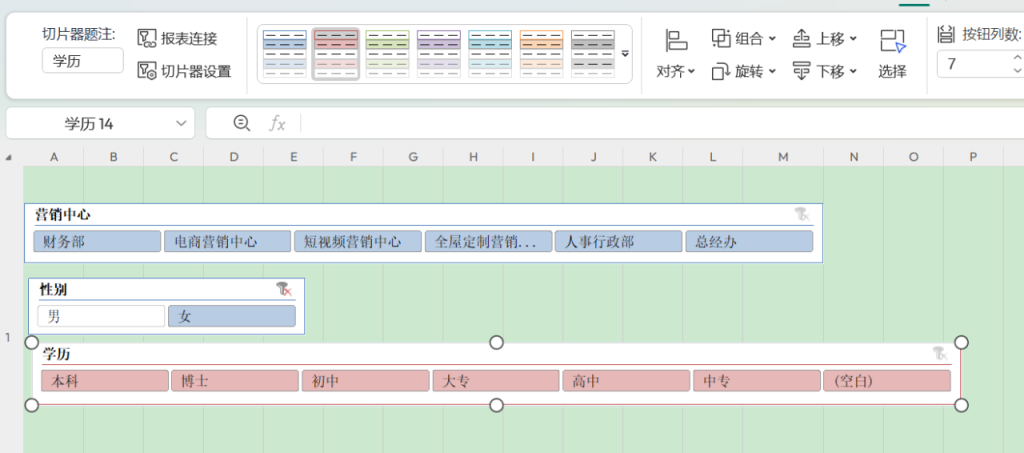The height and width of the screenshot is (453, 1024).
Task: Open 切片器设置 slicer settings
Action: 148,71
